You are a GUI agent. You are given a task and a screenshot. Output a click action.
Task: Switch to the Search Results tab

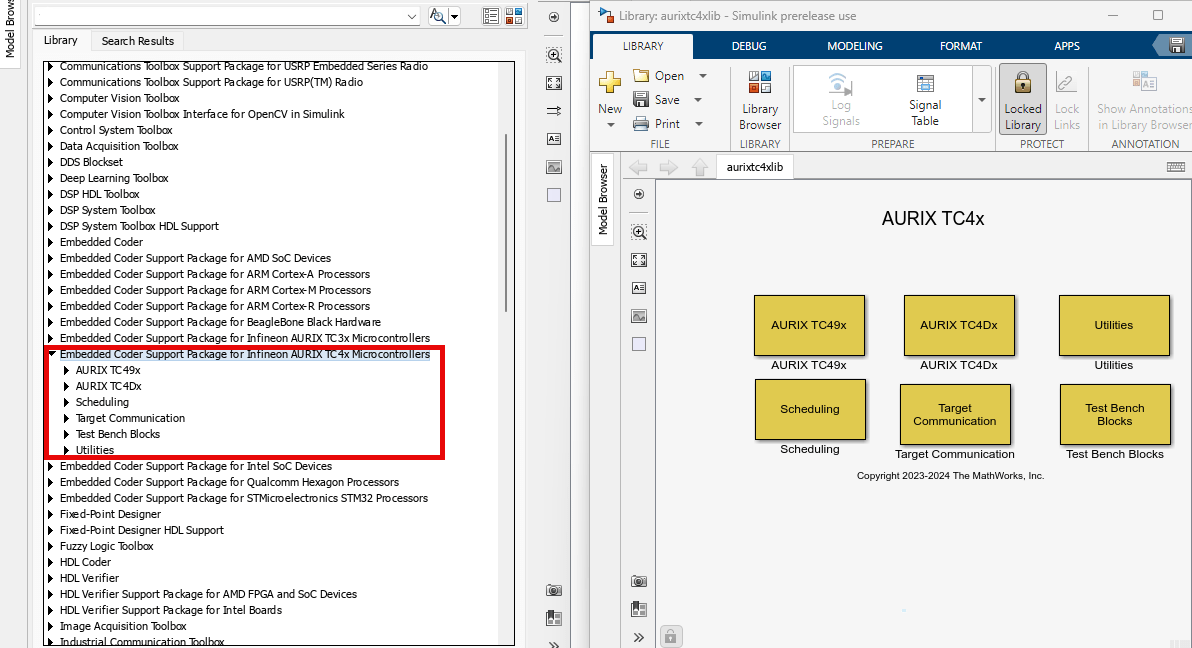[x=138, y=41]
